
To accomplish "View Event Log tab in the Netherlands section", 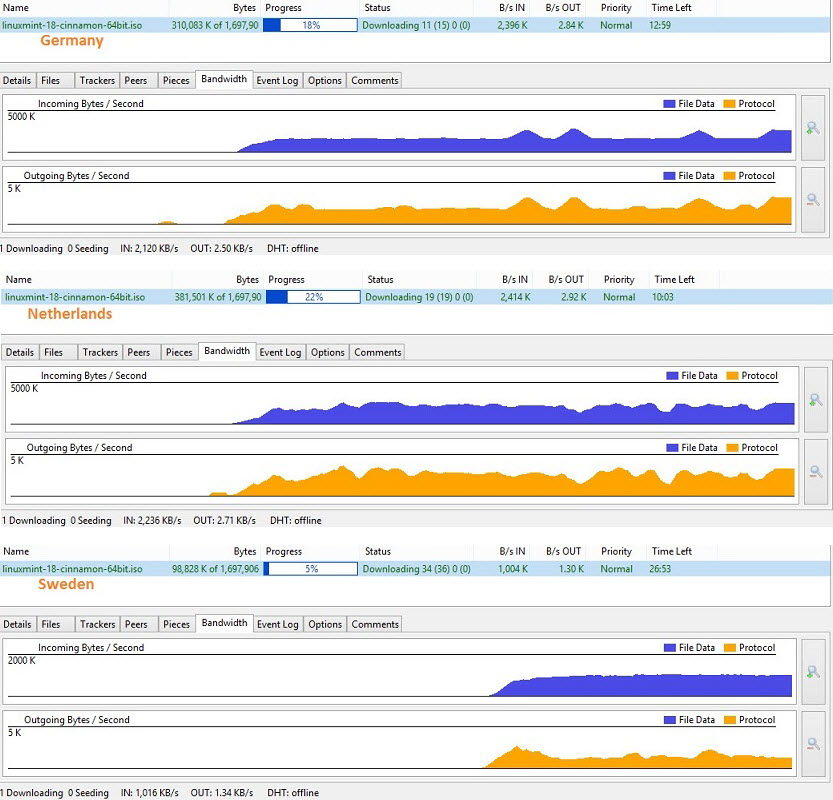I will click(x=280, y=352).
